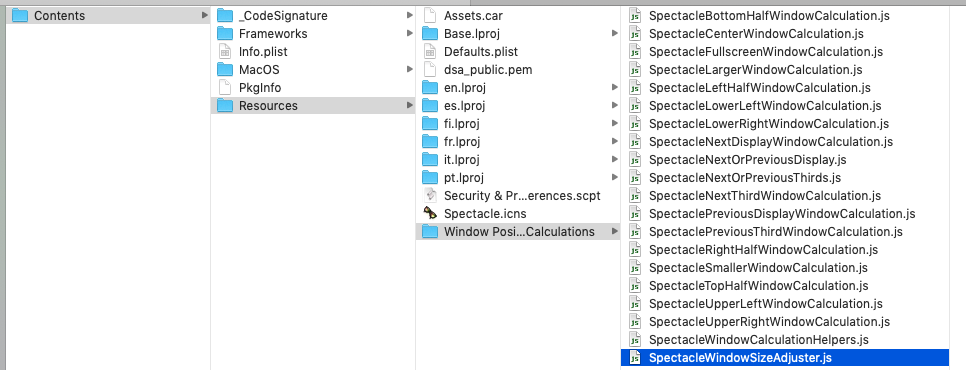966x370 pixels.
Task: Expand the Base.lproj folder arrow
Action: (614, 33)
